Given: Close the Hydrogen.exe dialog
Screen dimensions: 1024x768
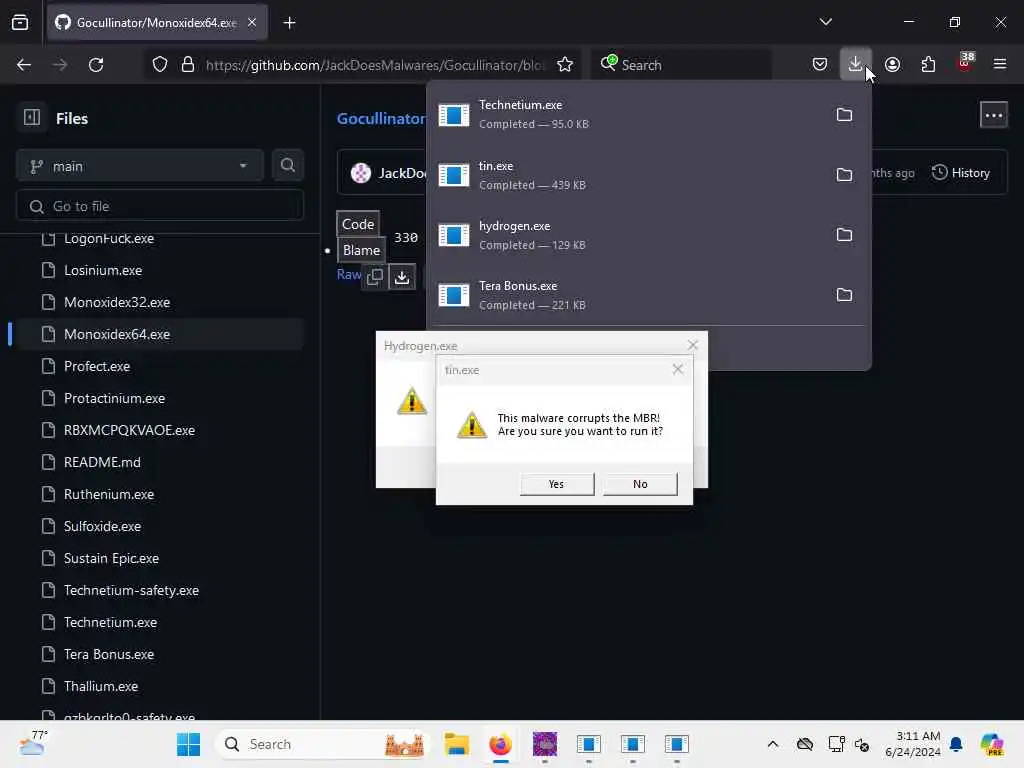Looking at the screenshot, I should tap(693, 345).
